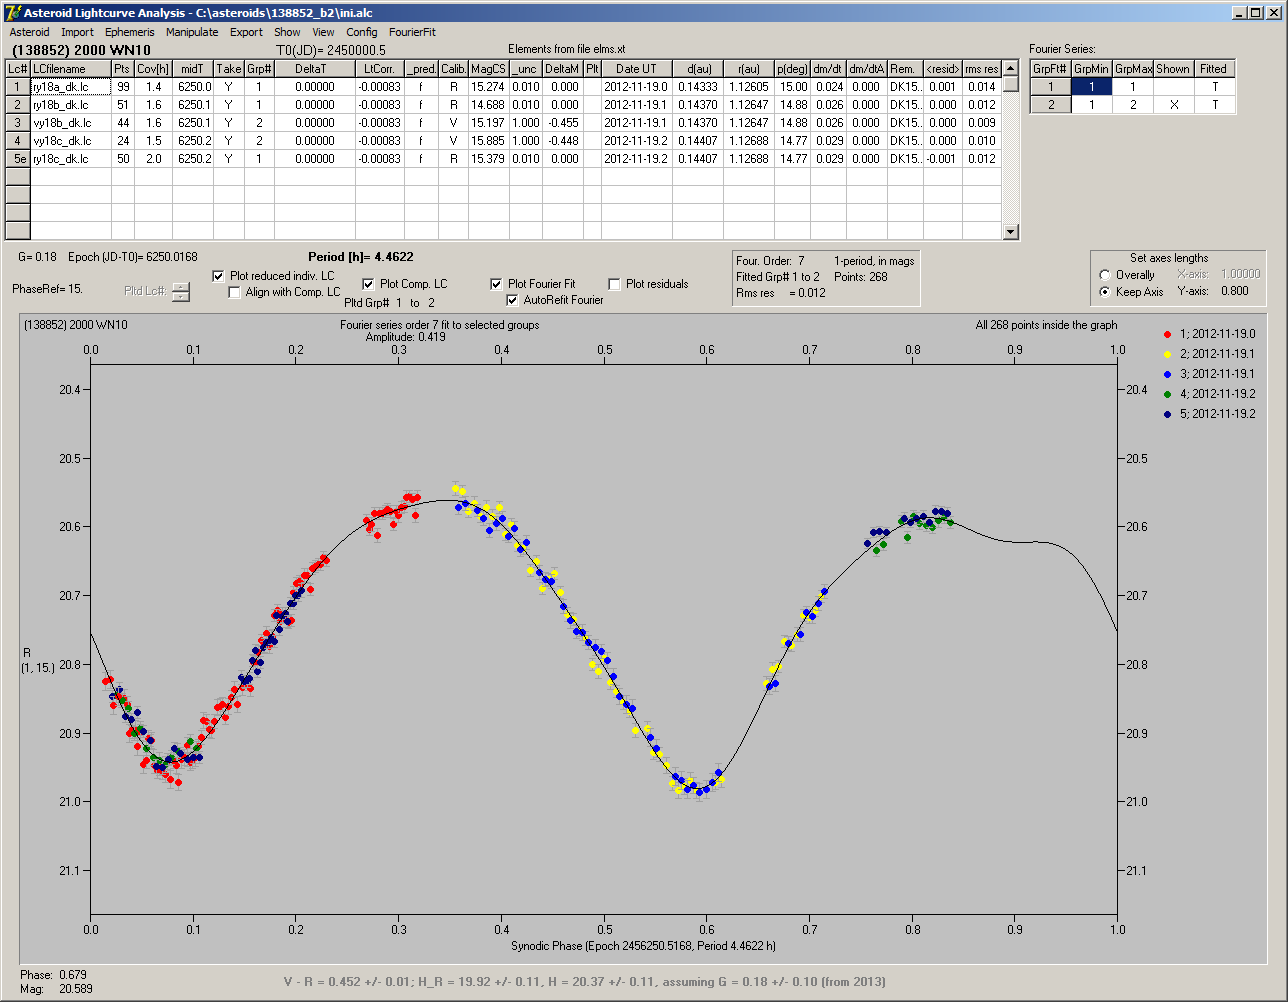Toggle Plot reduced indiv. LC checkbox

click(x=219, y=276)
